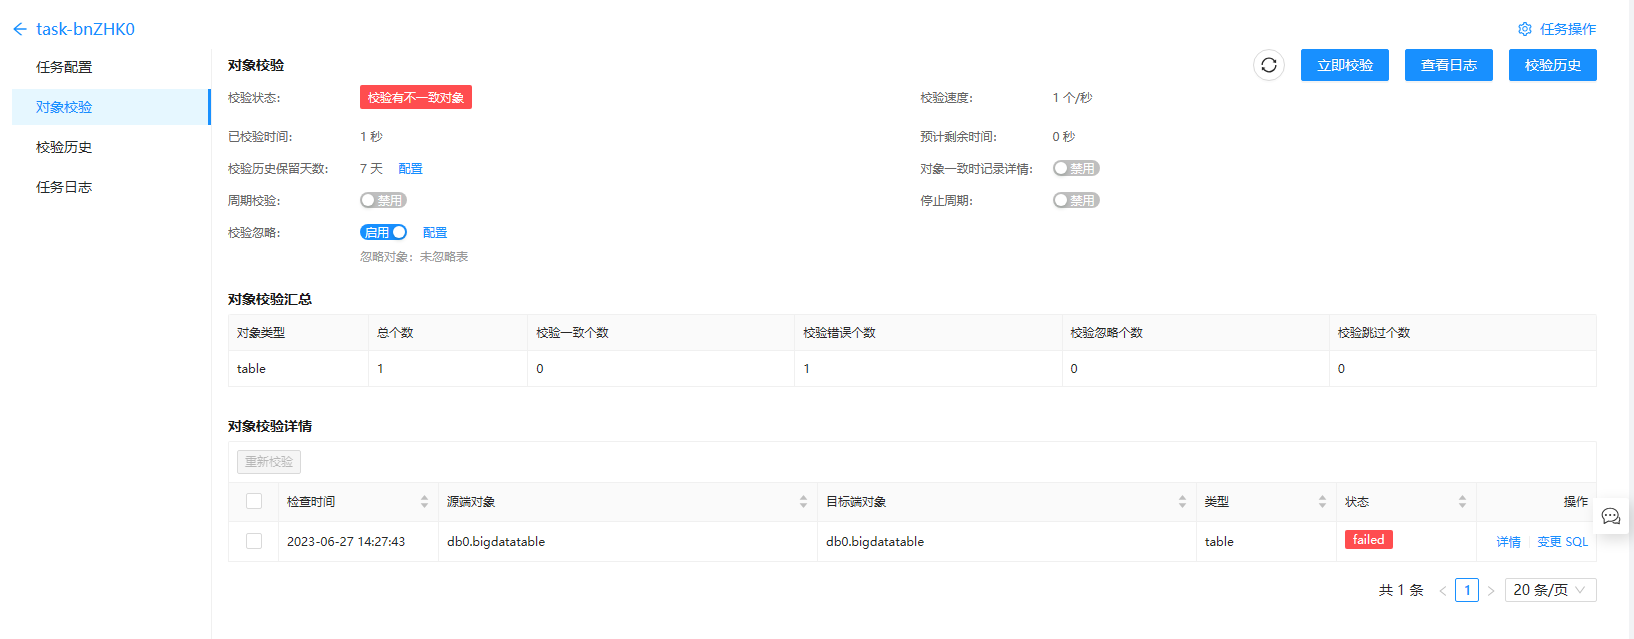Sort by 目标端对象 column arrows
This screenshot has width=1634, height=639.
1182,502
